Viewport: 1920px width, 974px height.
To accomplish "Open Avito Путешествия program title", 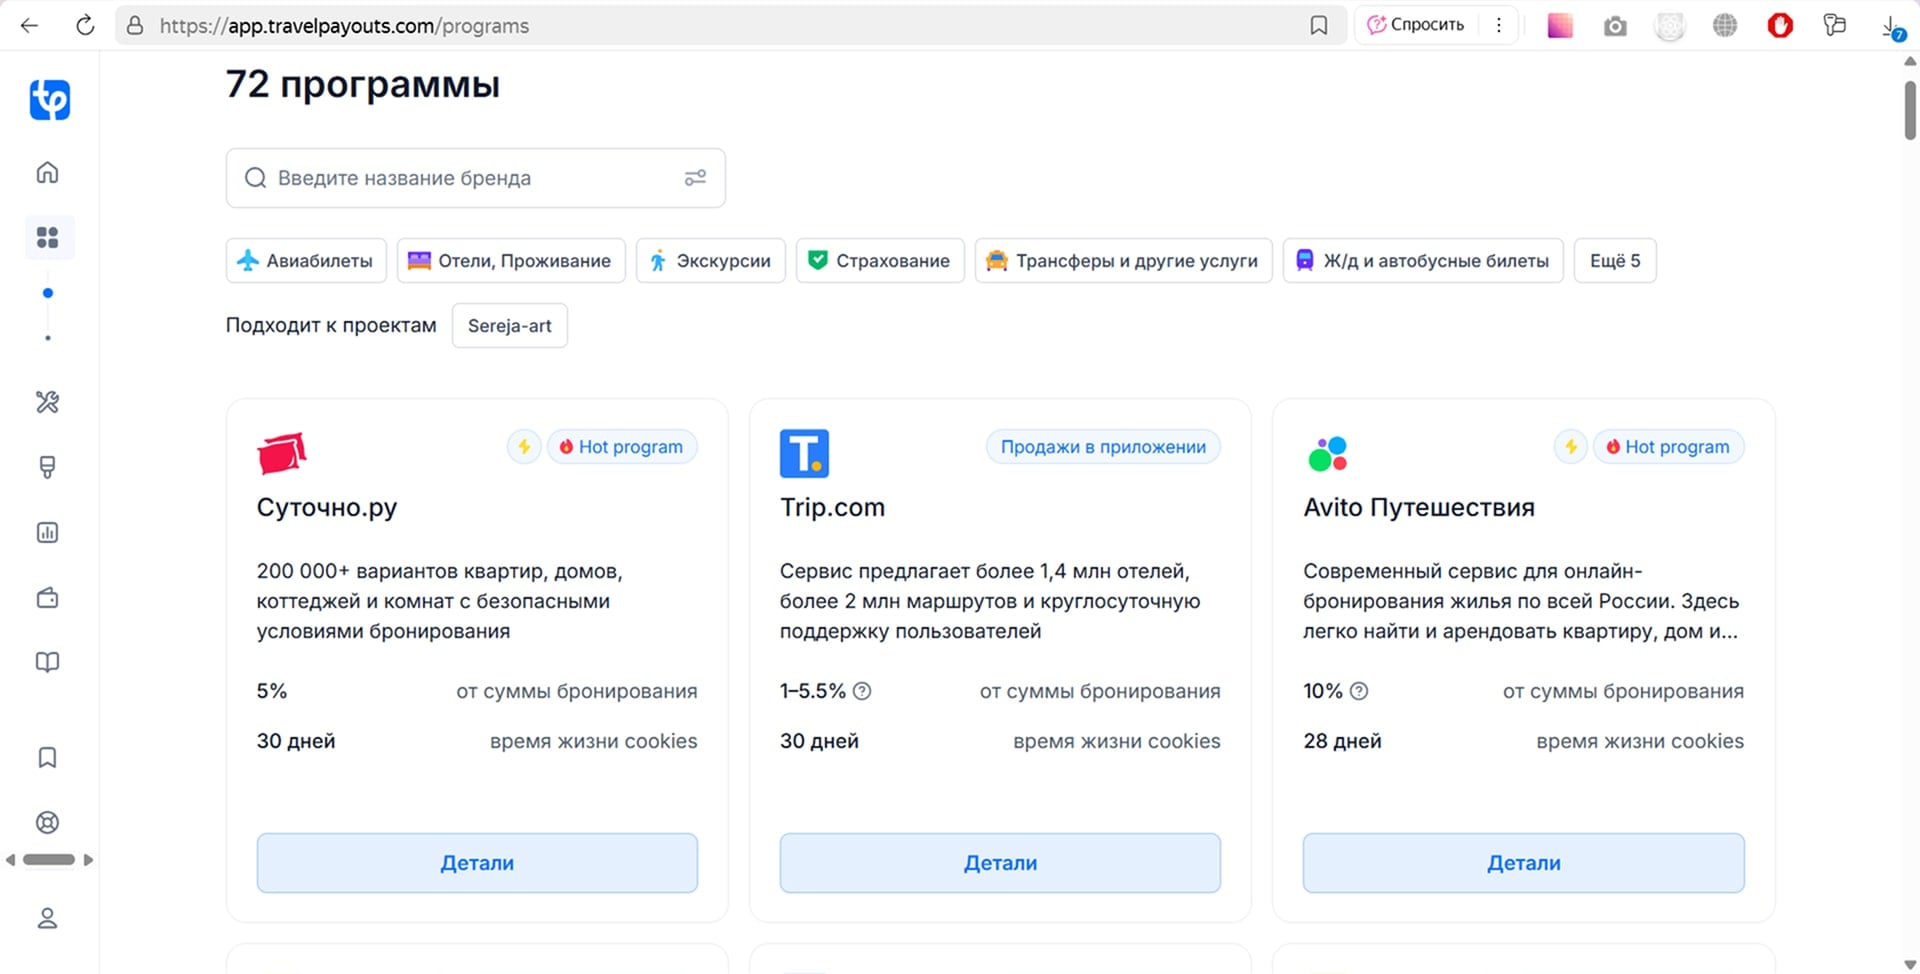I will coord(1419,507).
